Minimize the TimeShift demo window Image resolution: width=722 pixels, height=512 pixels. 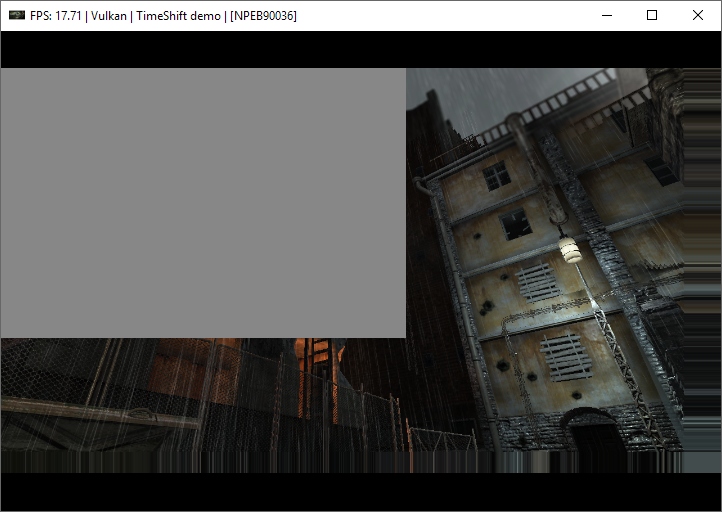[x=606, y=15]
